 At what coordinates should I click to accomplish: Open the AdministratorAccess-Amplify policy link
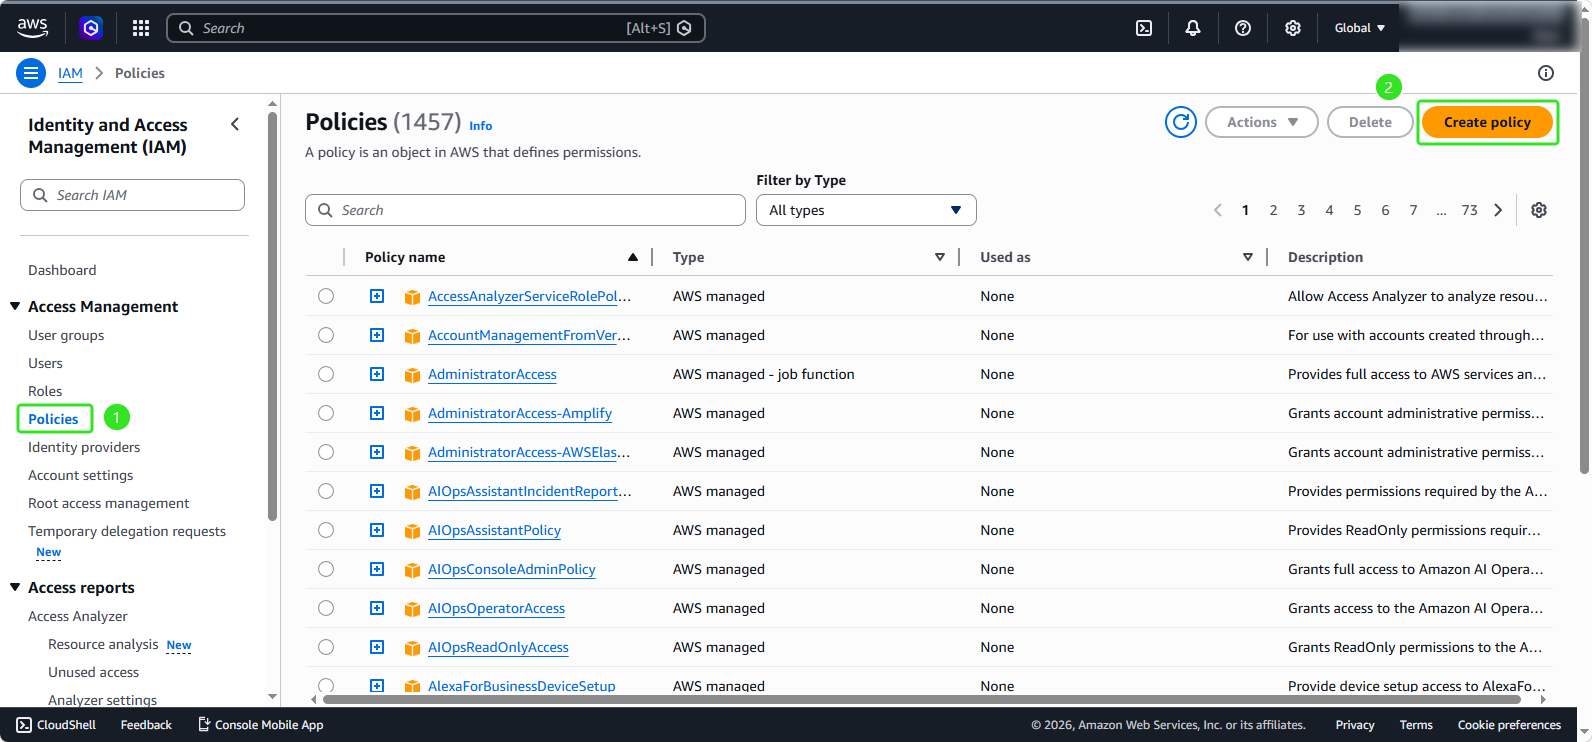click(x=520, y=413)
